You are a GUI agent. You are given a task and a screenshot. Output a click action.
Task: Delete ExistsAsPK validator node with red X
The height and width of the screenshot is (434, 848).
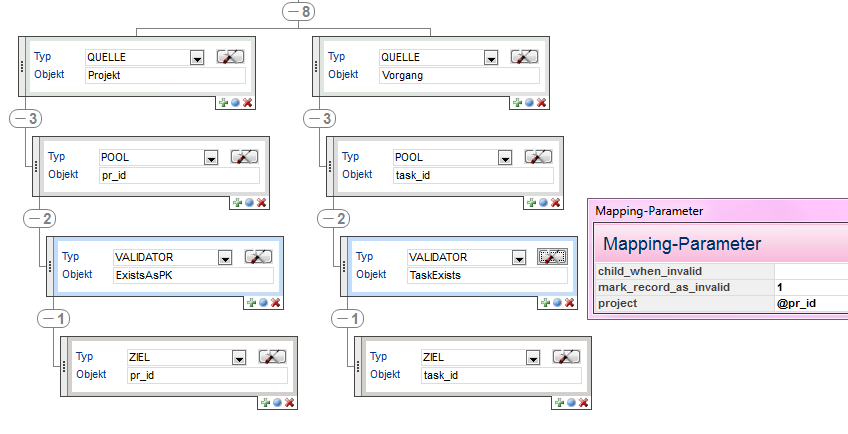coord(276,303)
